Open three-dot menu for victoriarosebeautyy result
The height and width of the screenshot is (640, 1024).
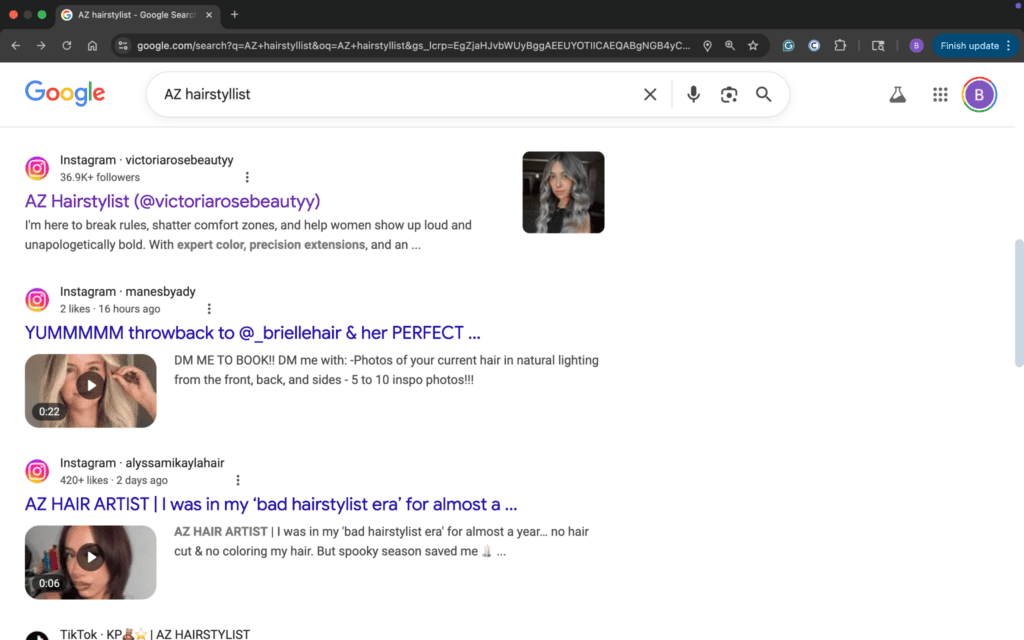pyautogui.click(x=247, y=176)
